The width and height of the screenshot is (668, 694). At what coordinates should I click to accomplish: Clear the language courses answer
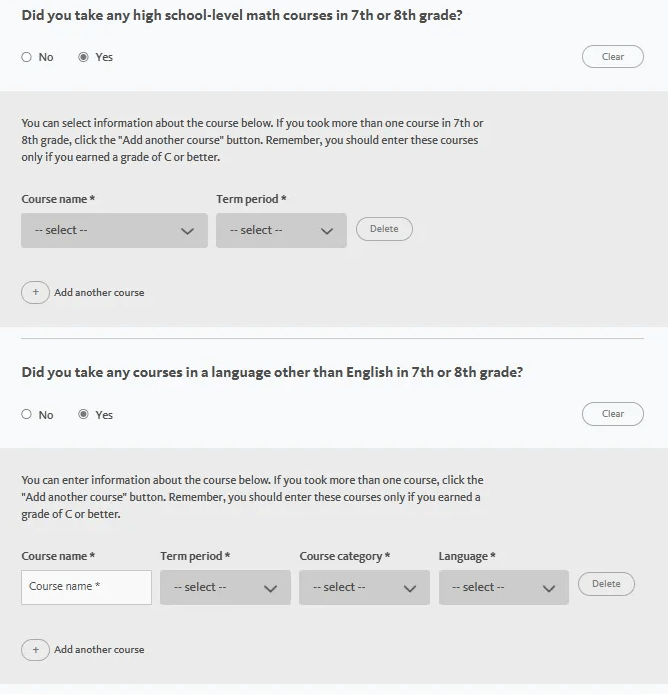pyautogui.click(x=612, y=414)
